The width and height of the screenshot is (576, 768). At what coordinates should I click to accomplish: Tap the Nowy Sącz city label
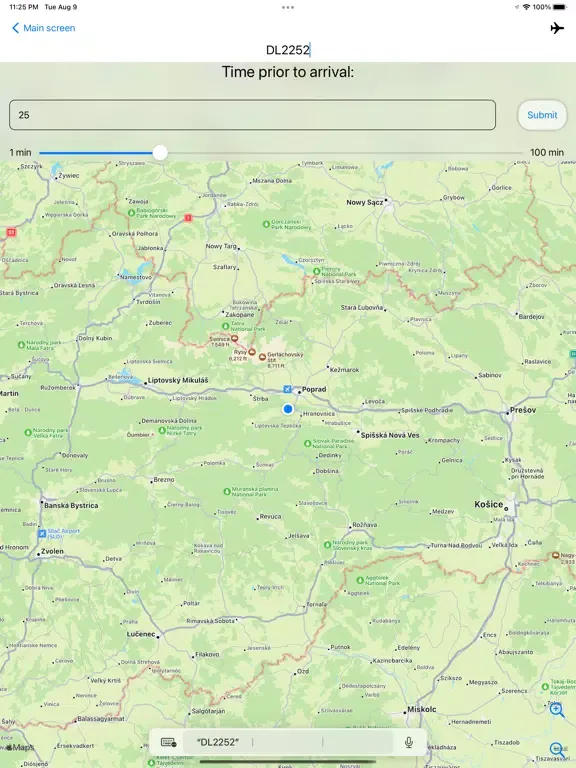tap(365, 202)
